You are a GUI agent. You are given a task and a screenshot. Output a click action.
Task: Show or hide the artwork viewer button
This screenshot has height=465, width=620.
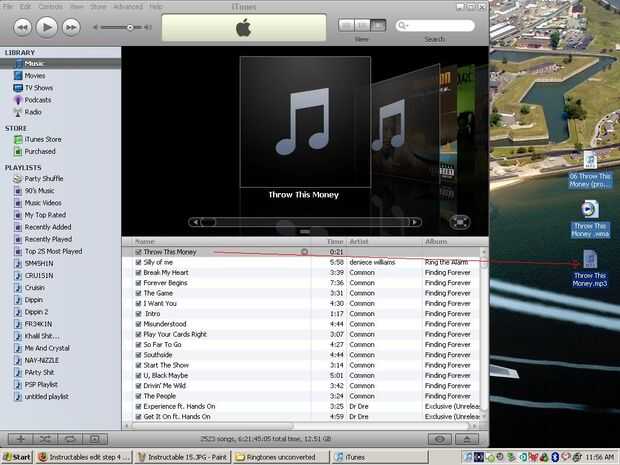pyautogui.click(x=95, y=439)
